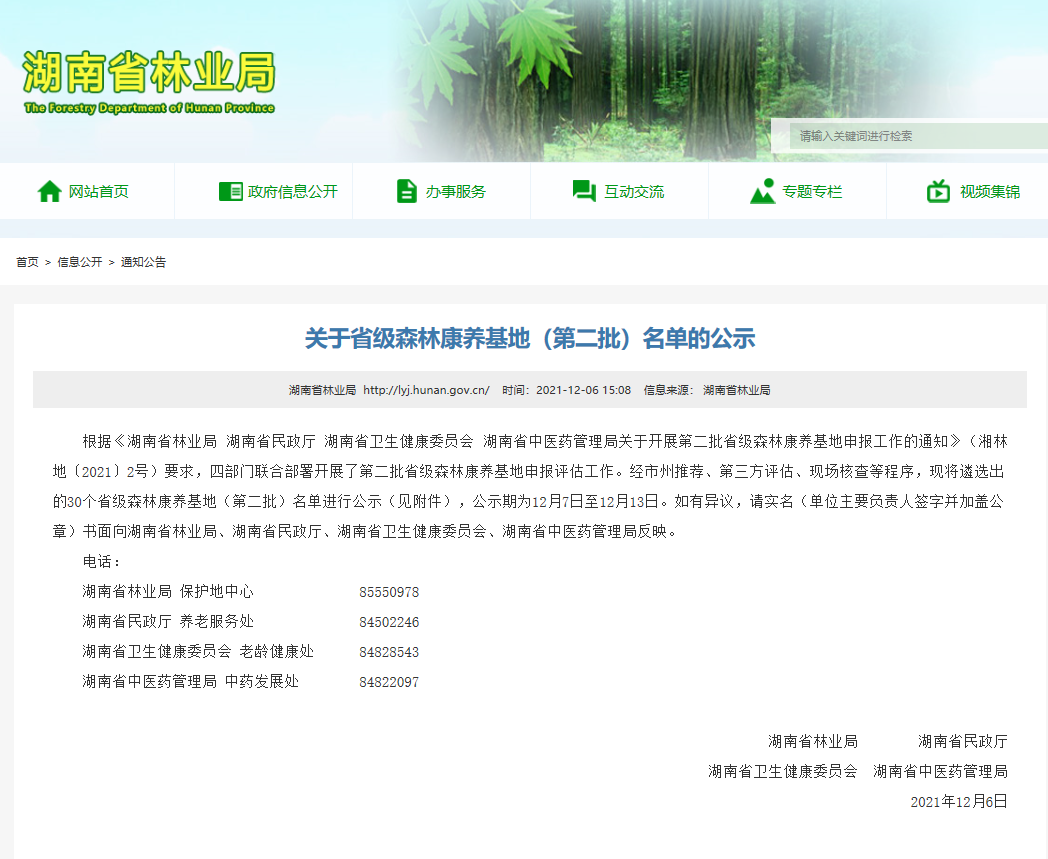The height and width of the screenshot is (859, 1048).
Task: Click the TV icon beside 视频集锦
Action: tap(938, 191)
